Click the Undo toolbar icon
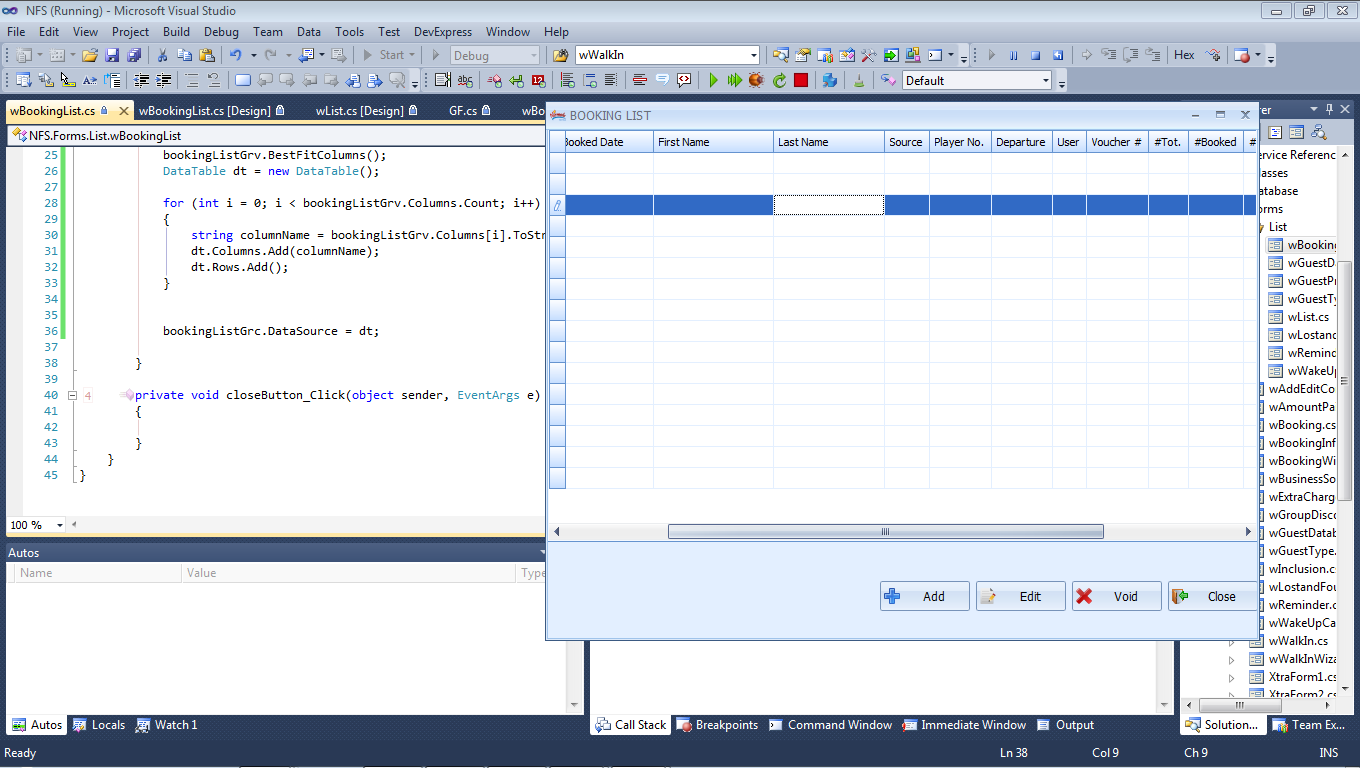This screenshot has height=768, width=1360. (x=235, y=55)
